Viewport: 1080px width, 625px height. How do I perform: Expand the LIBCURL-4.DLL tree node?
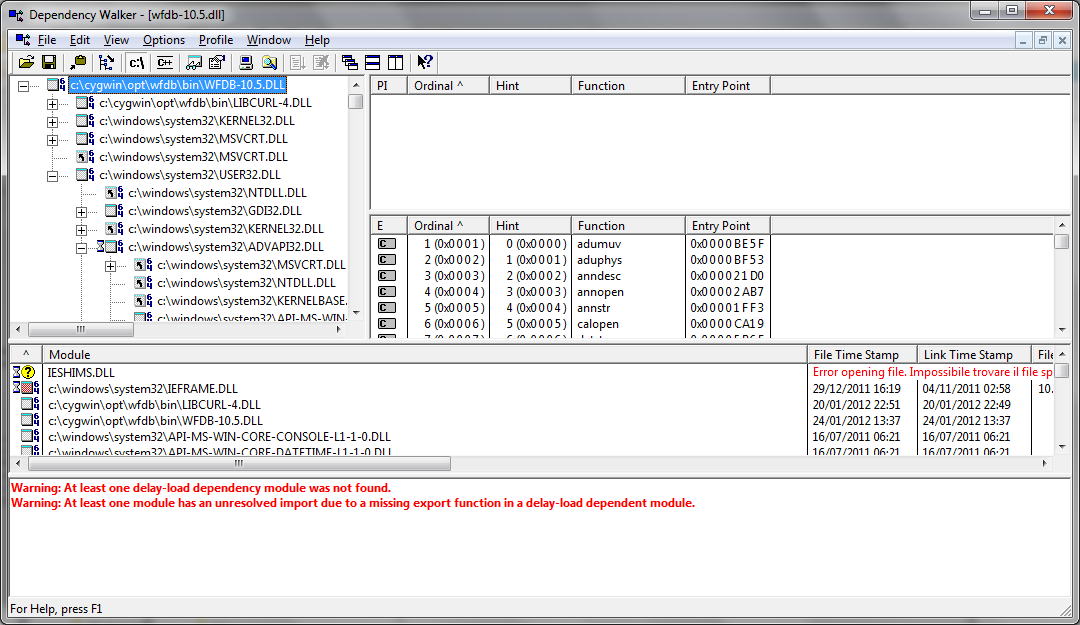tap(53, 104)
